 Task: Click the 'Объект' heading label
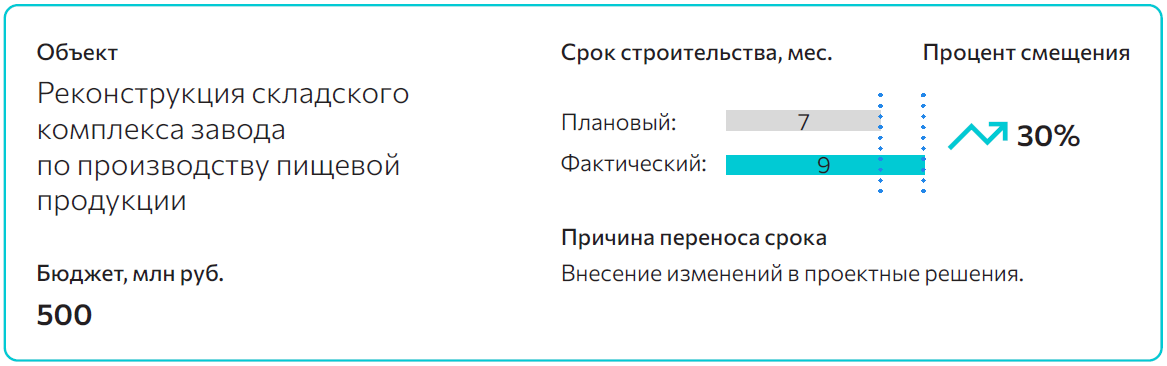coord(77,53)
